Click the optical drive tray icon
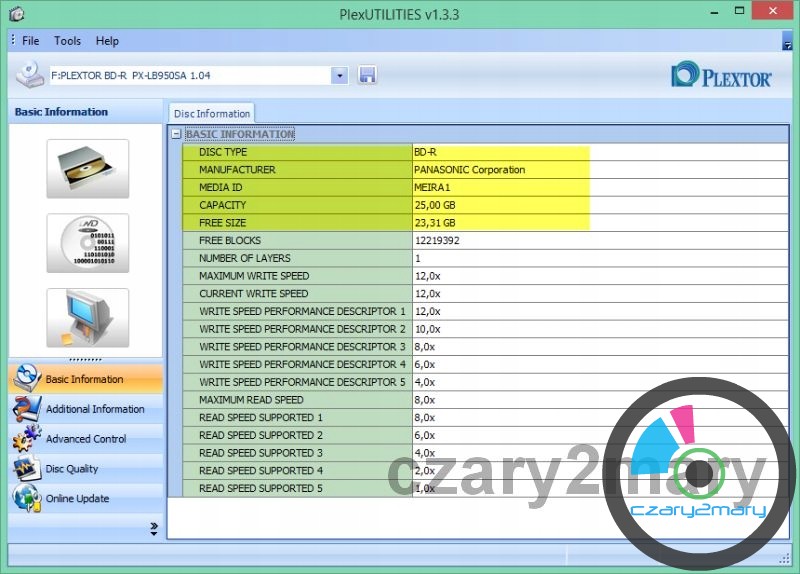 point(87,168)
